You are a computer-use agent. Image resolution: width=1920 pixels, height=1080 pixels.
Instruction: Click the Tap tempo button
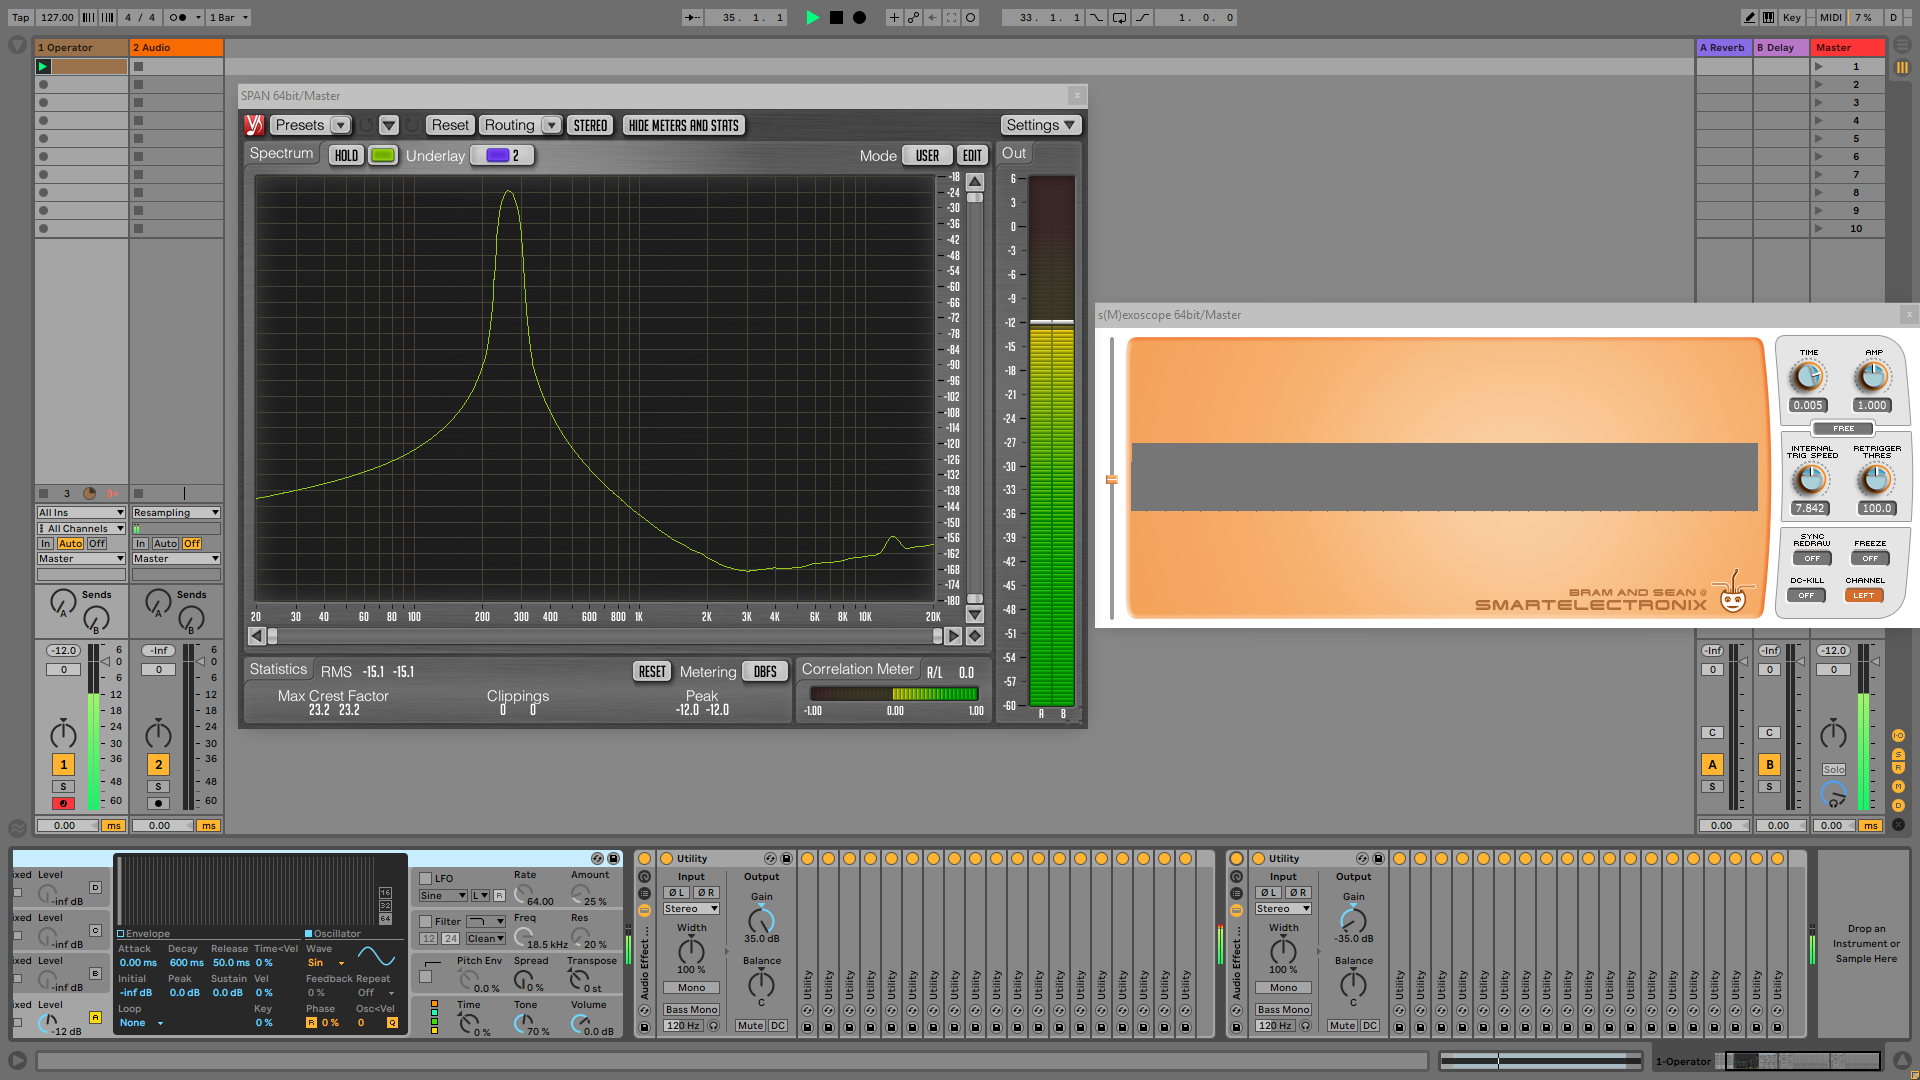pyautogui.click(x=20, y=17)
